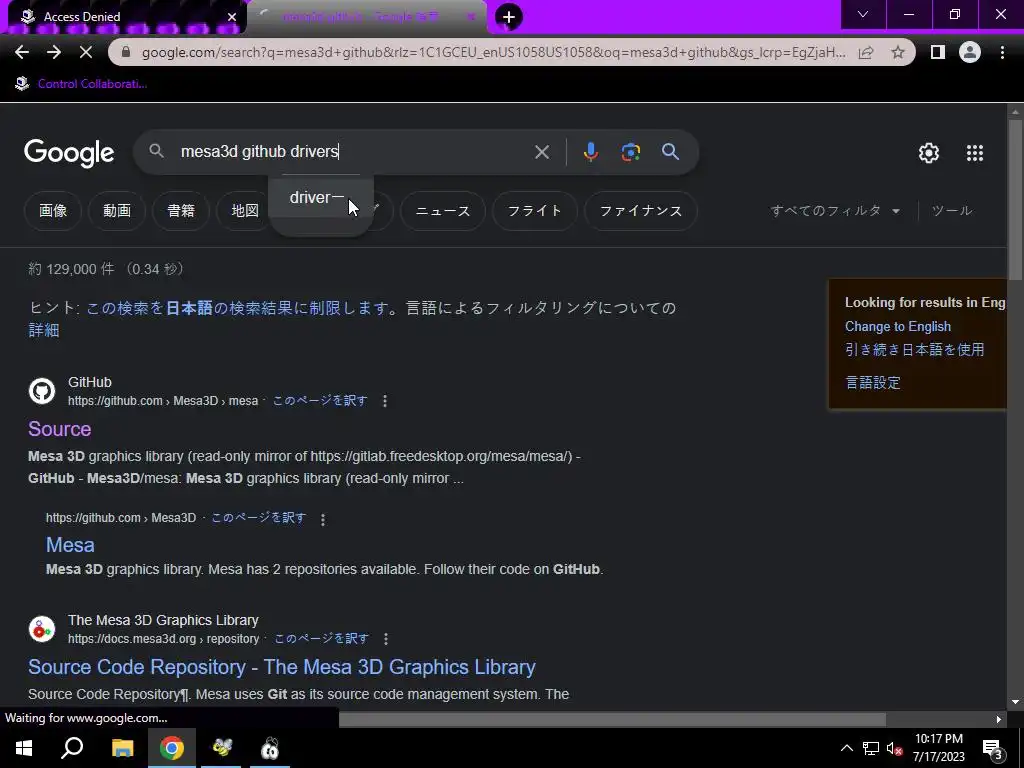The width and height of the screenshot is (1024, 768).
Task: Open the notification center
Action: tap(992, 749)
